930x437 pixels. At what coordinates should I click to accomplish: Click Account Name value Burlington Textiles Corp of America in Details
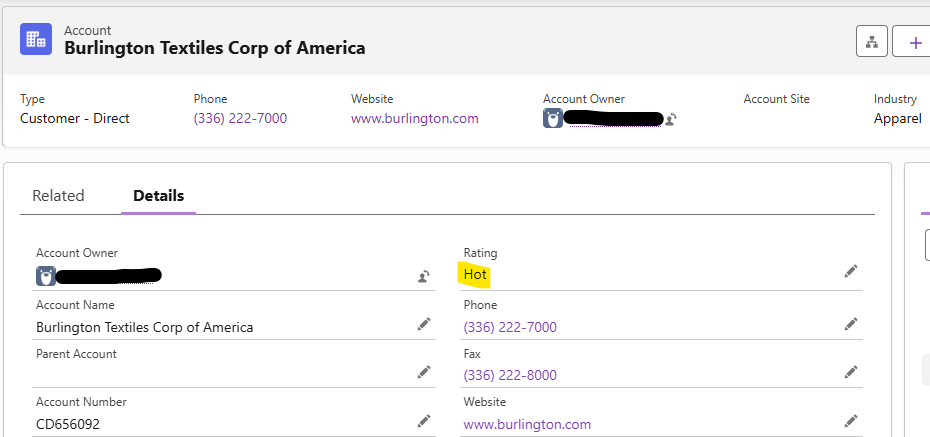tap(145, 327)
